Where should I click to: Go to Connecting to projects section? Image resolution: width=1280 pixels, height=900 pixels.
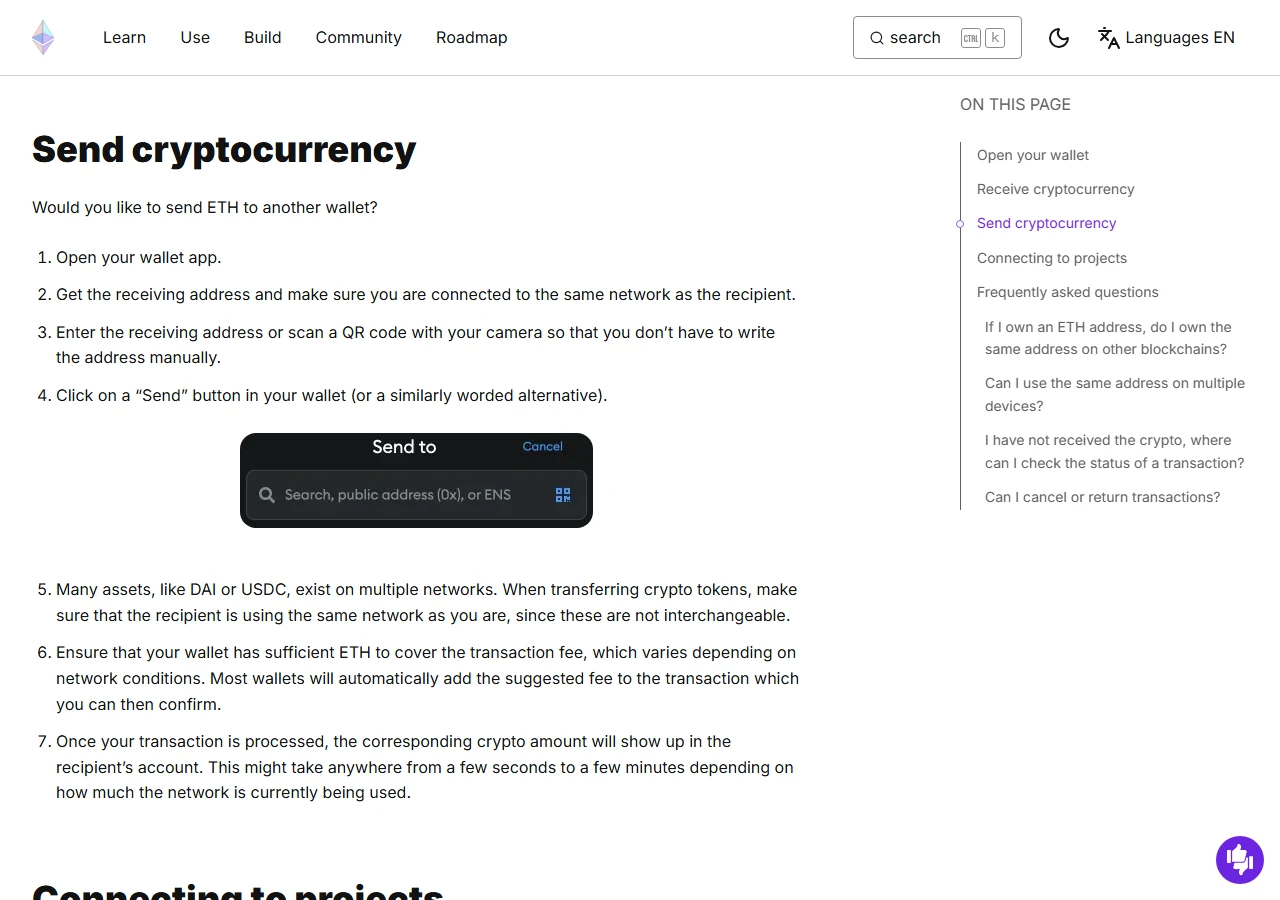[x=1052, y=258]
